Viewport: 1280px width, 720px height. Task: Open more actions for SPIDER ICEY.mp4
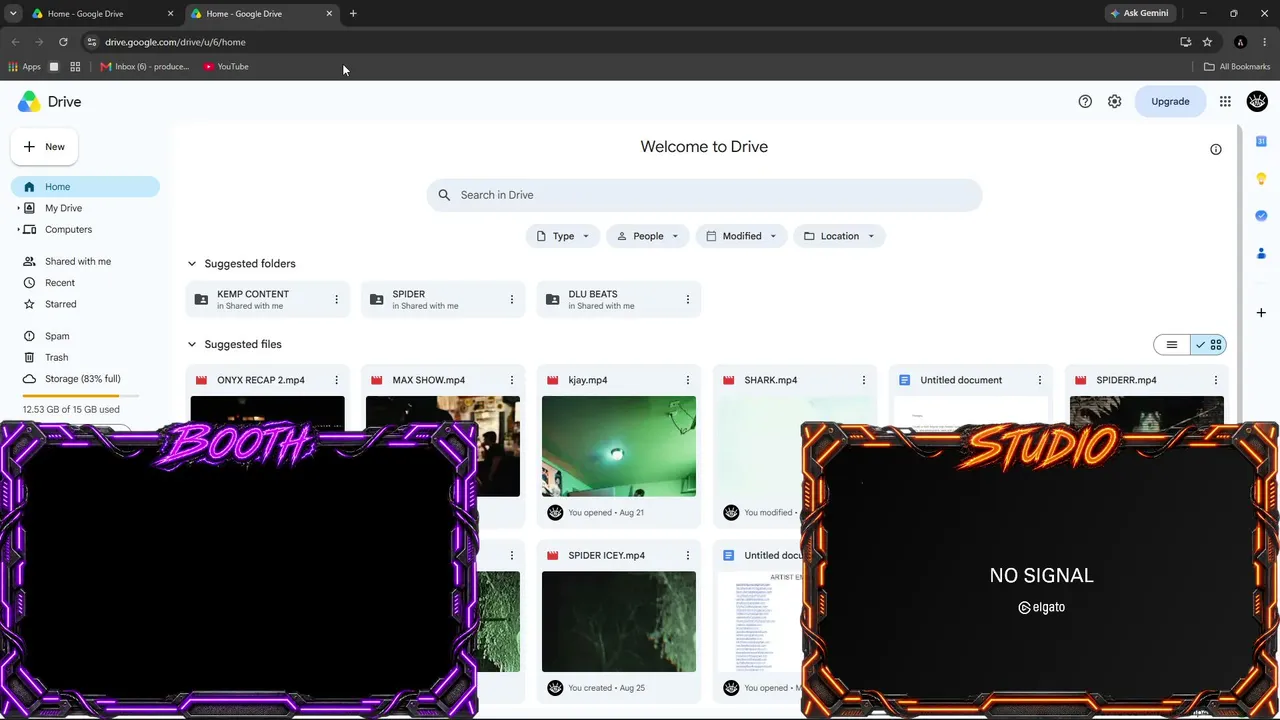[x=688, y=555]
